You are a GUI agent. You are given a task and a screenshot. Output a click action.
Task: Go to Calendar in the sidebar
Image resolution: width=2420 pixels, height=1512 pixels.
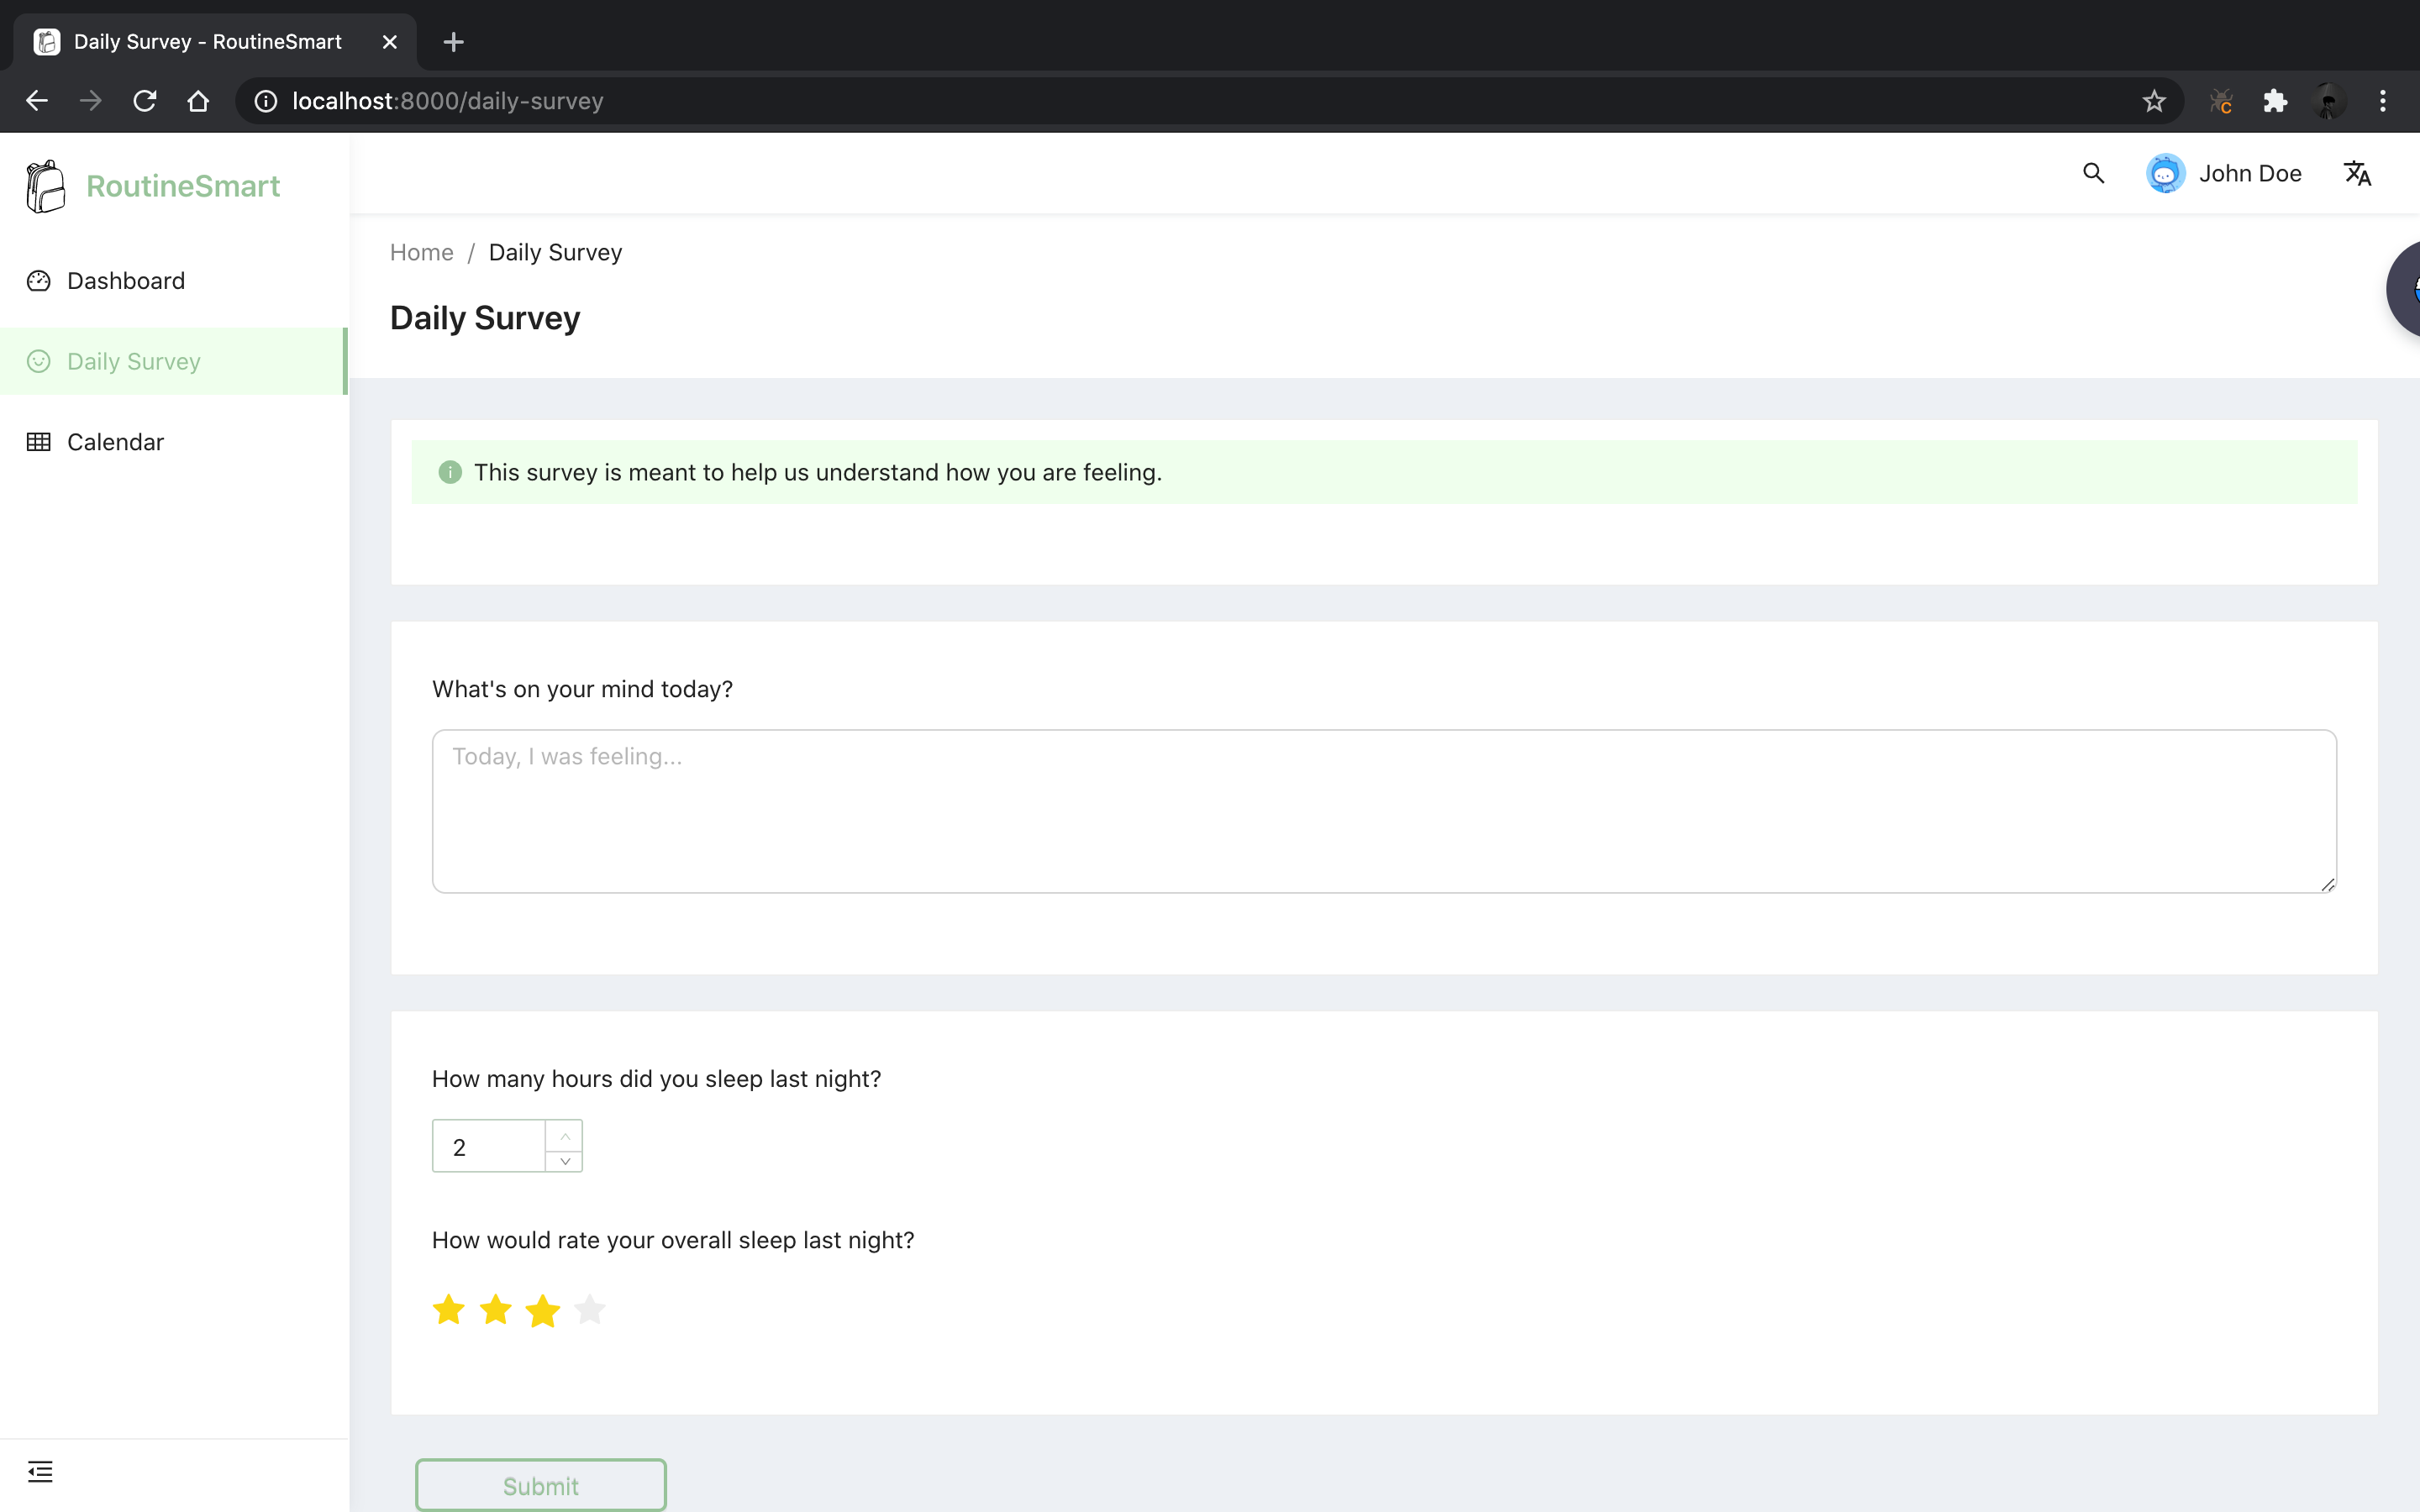pyautogui.click(x=115, y=442)
